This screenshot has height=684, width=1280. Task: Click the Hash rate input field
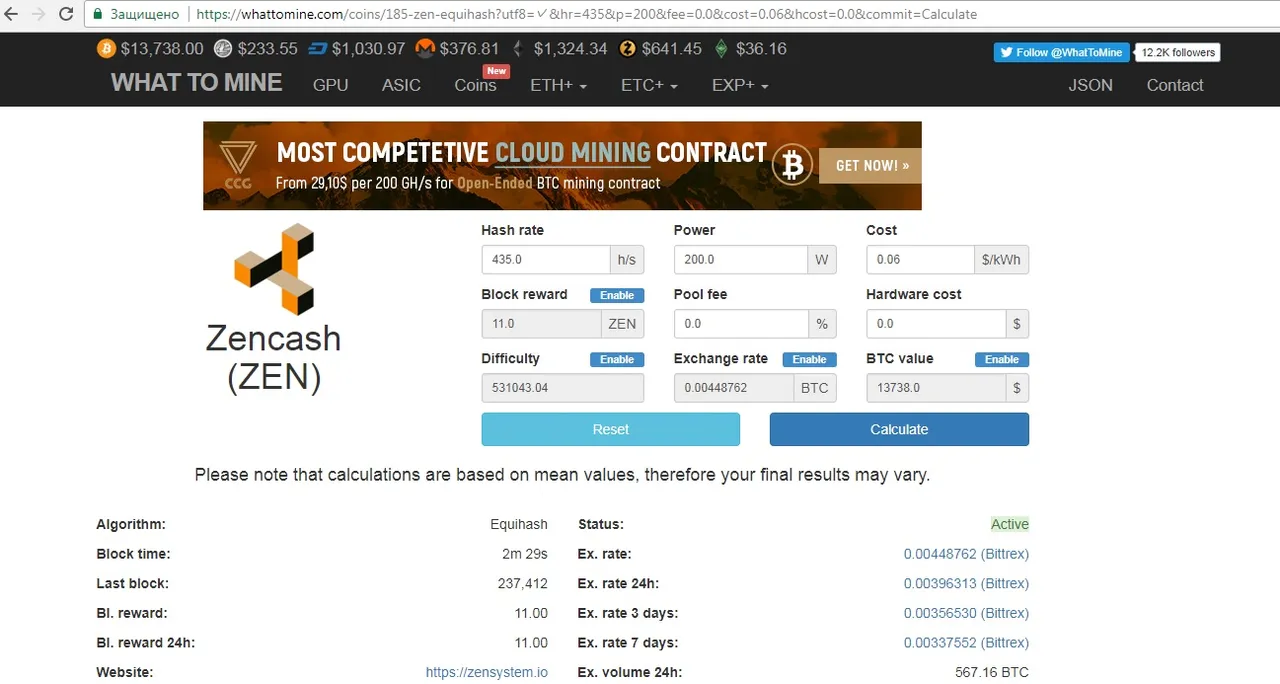[x=546, y=259]
